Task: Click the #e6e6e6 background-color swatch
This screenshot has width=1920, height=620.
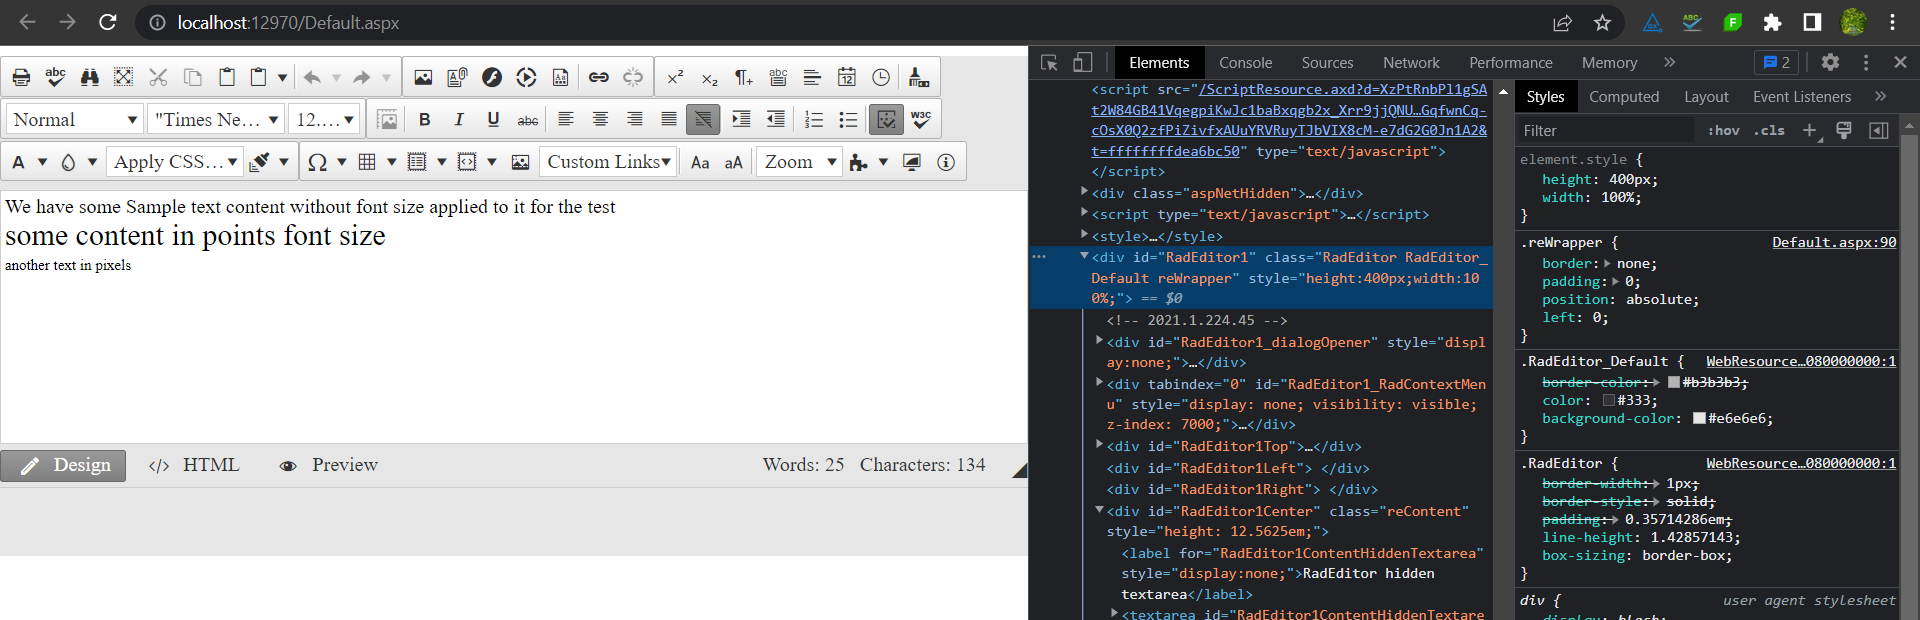Action: click(1699, 419)
